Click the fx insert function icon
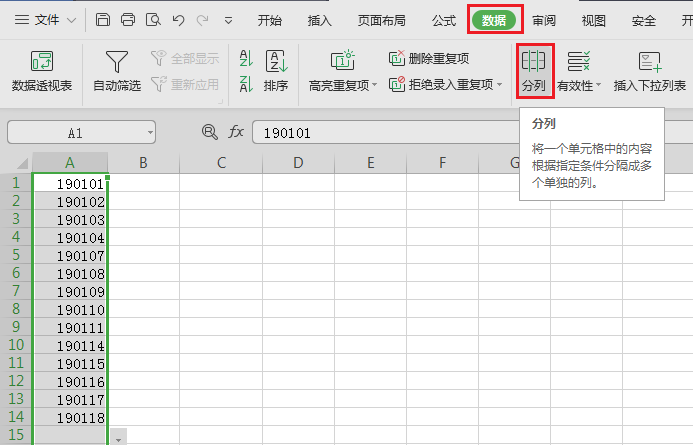 click(236, 132)
